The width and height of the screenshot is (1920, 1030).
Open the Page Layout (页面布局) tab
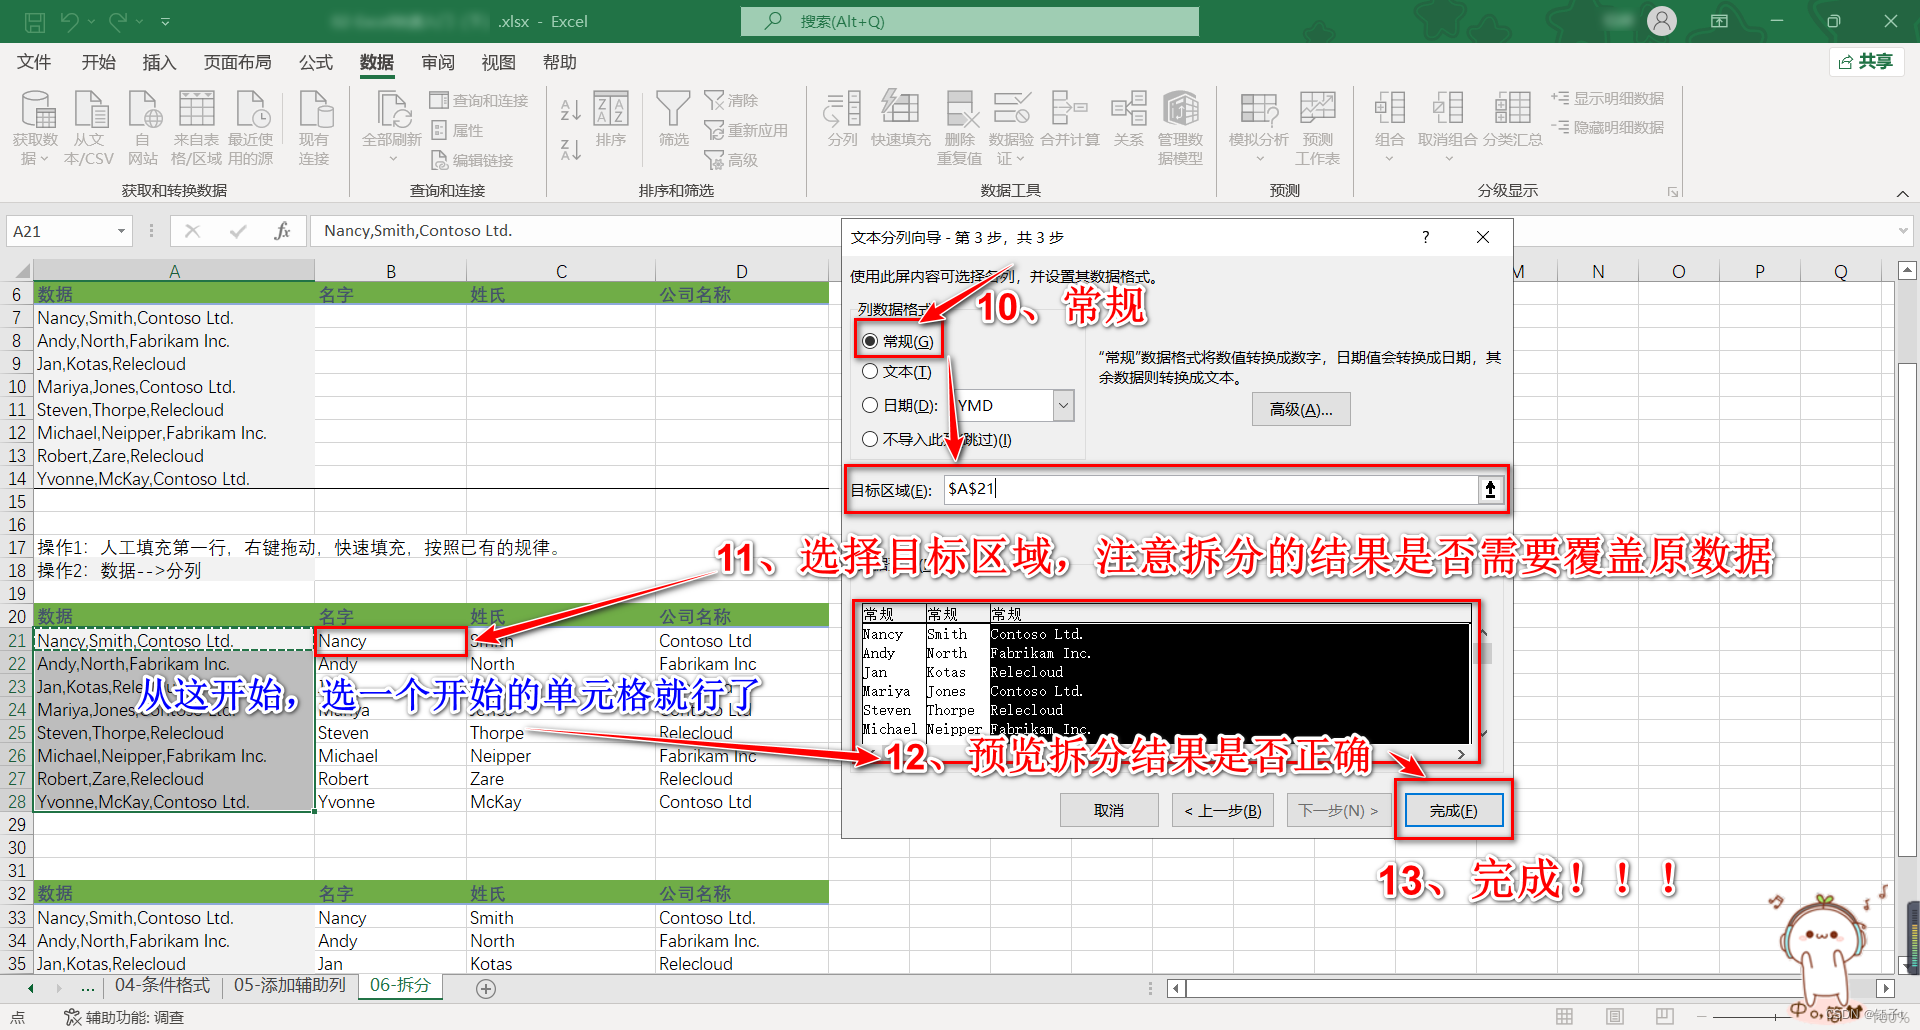click(237, 62)
